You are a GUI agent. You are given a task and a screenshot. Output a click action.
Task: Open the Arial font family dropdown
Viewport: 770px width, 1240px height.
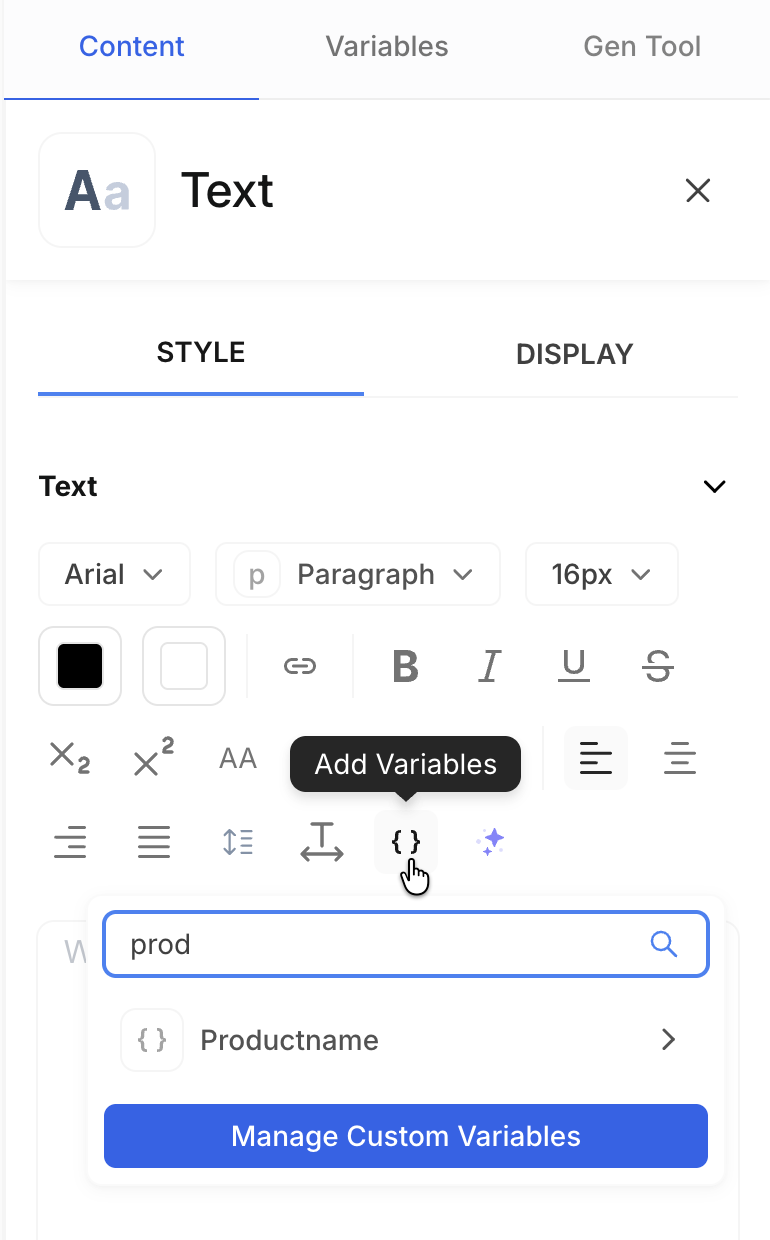[x=114, y=574]
